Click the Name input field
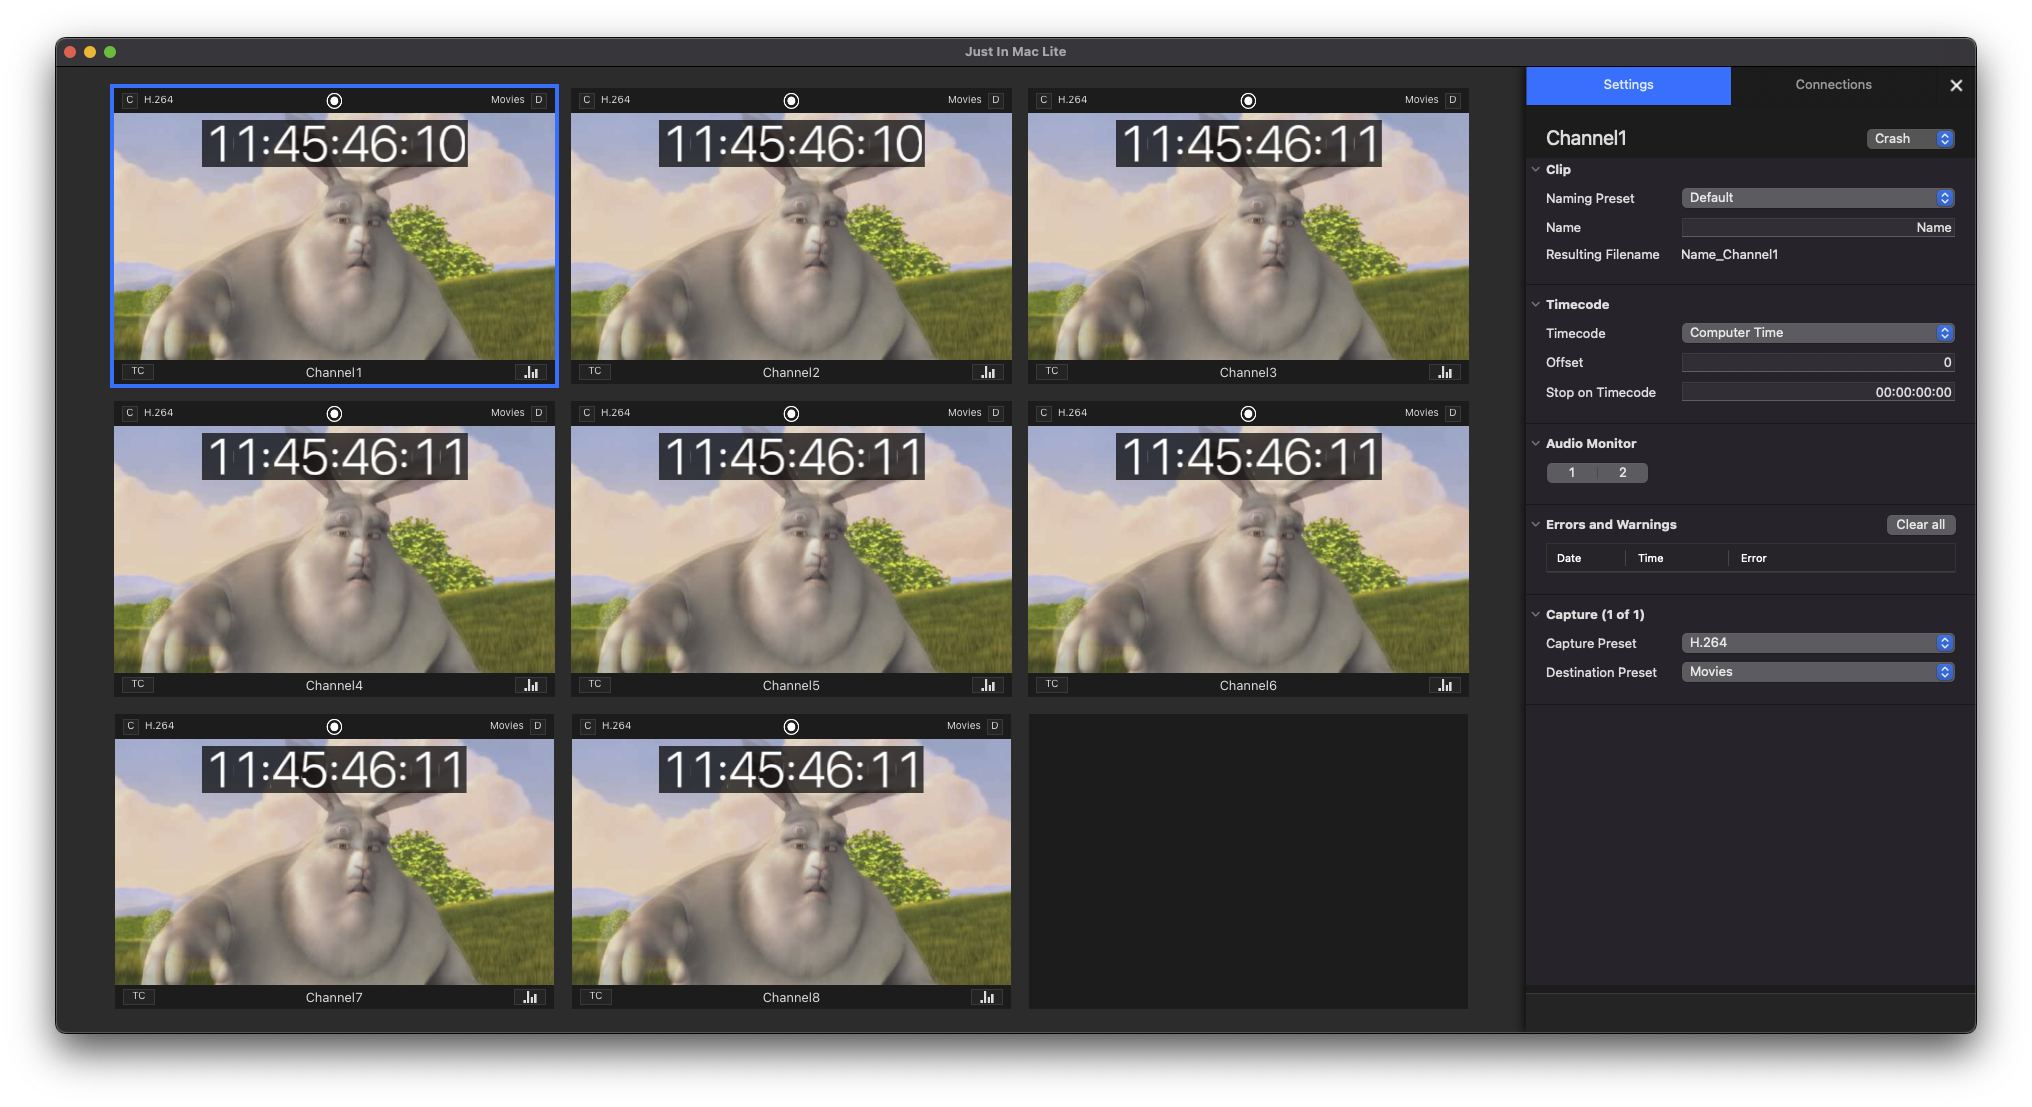This screenshot has width=2032, height=1107. click(x=1818, y=228)
